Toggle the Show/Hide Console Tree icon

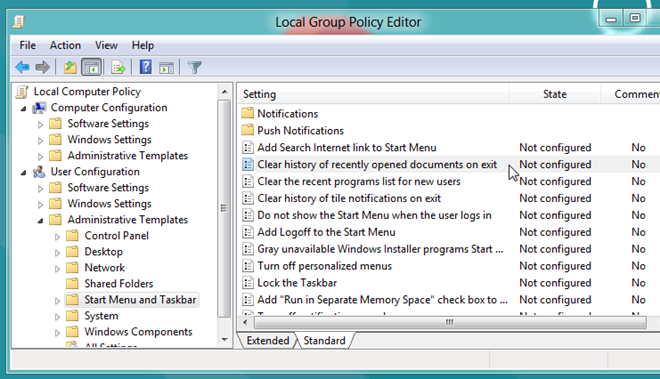[x=91, y=67]
